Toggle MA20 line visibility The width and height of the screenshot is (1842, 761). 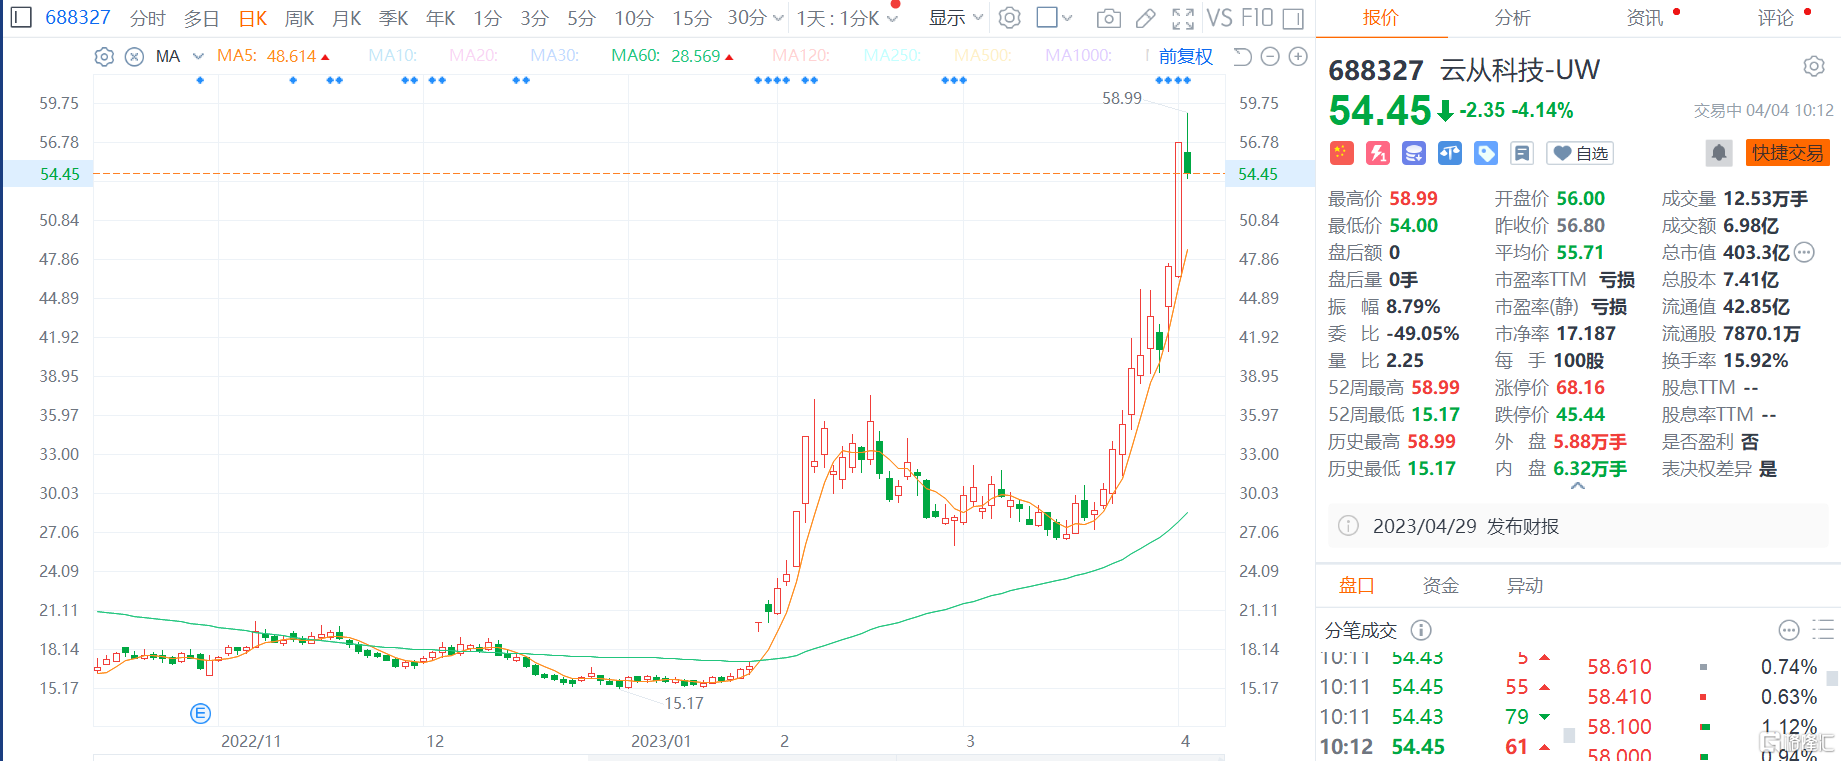tap(473, 56)
